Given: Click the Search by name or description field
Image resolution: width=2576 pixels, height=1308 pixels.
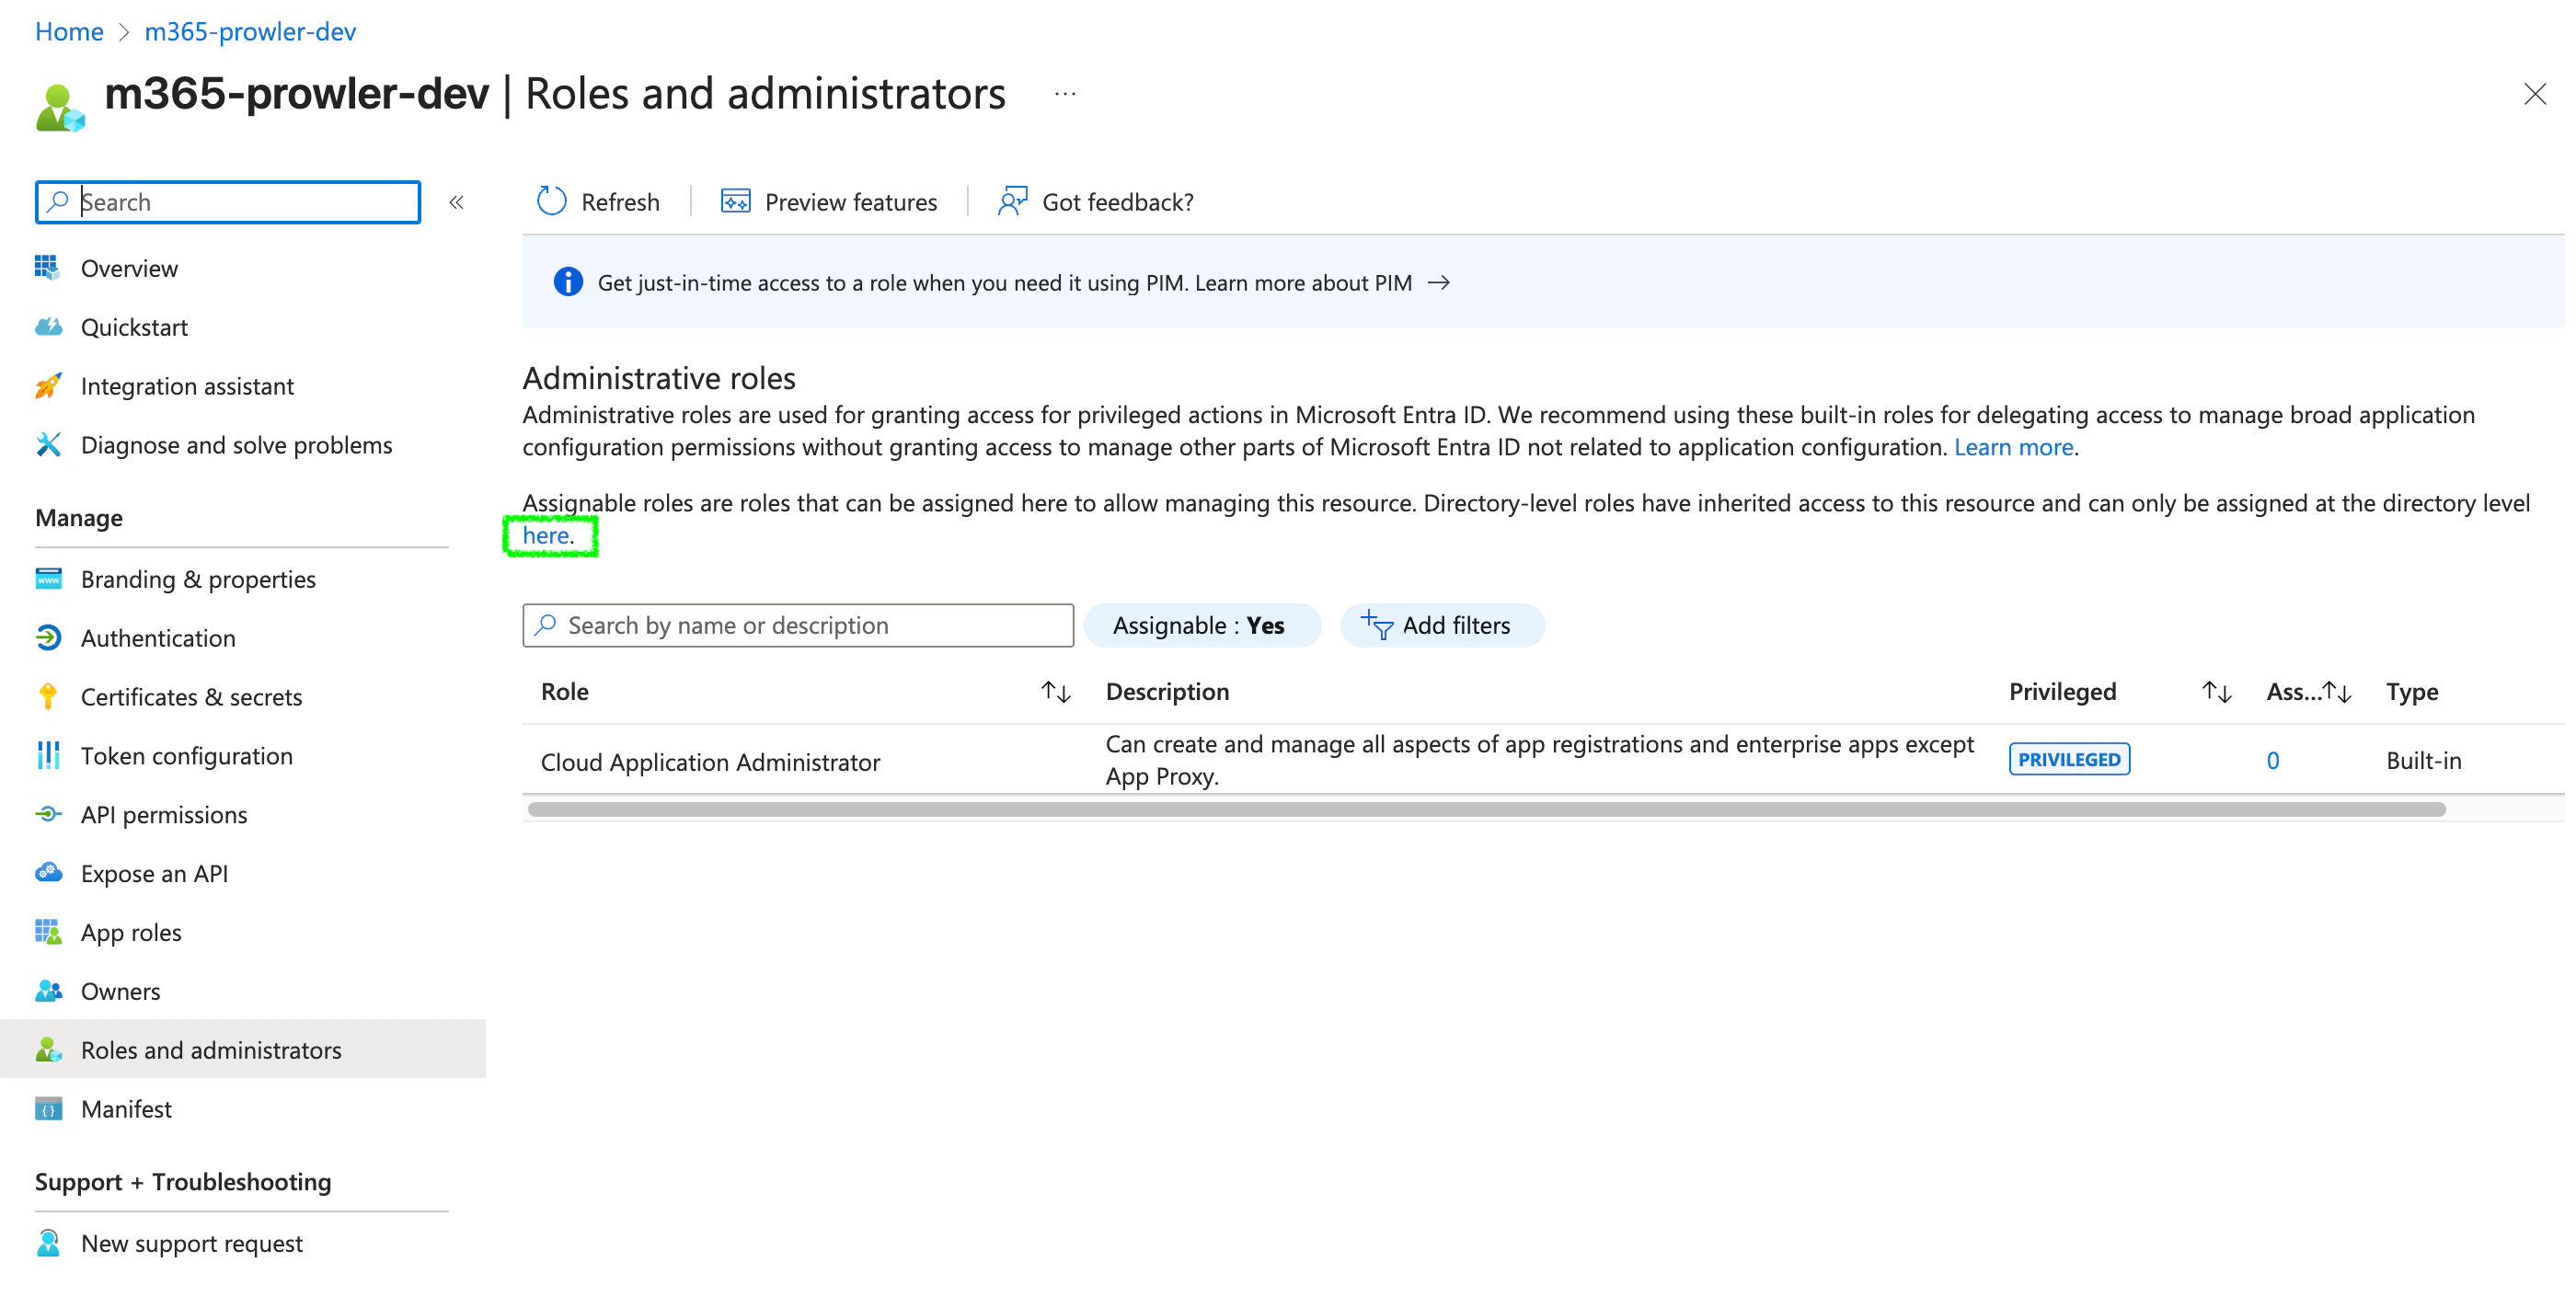Looking at the screenshot, I should tap(797, 625).
